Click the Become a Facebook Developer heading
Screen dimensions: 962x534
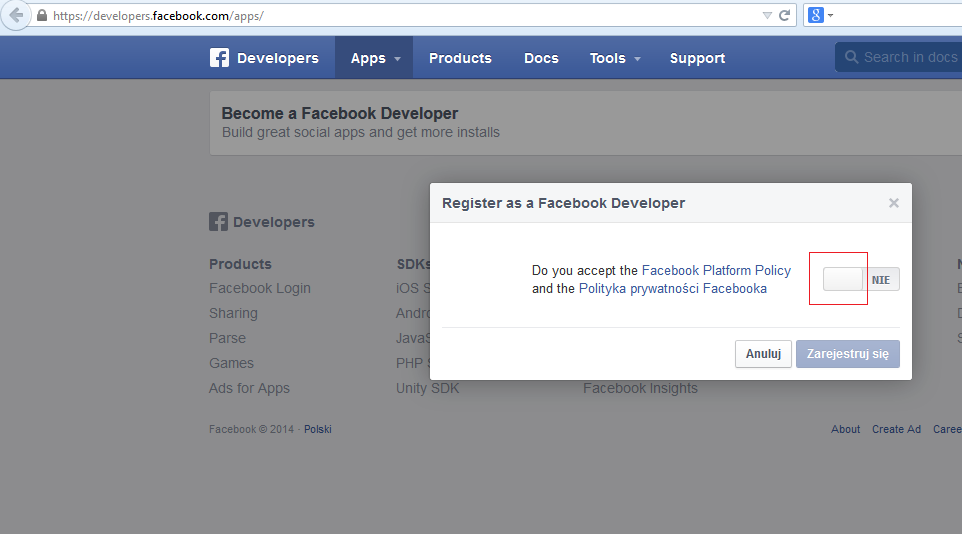[x=340, y=114]
